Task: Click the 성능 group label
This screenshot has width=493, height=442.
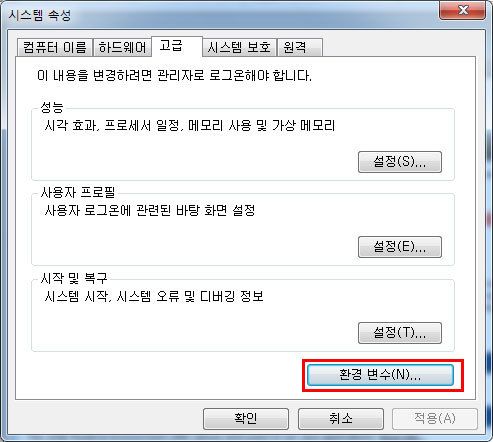Action: click(52, 107)
